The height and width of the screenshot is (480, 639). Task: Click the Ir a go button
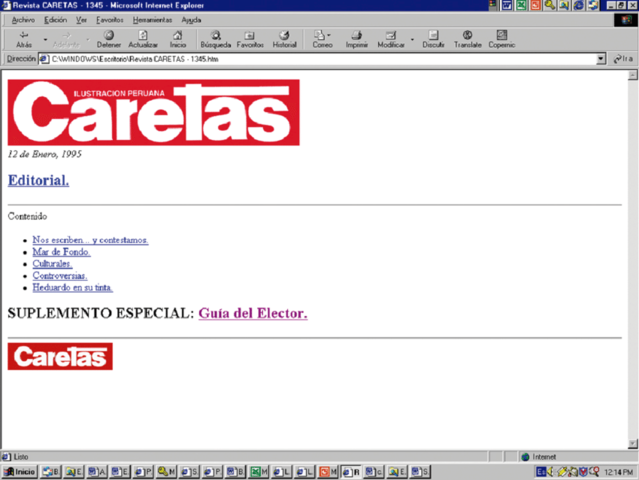pos(624,59)
